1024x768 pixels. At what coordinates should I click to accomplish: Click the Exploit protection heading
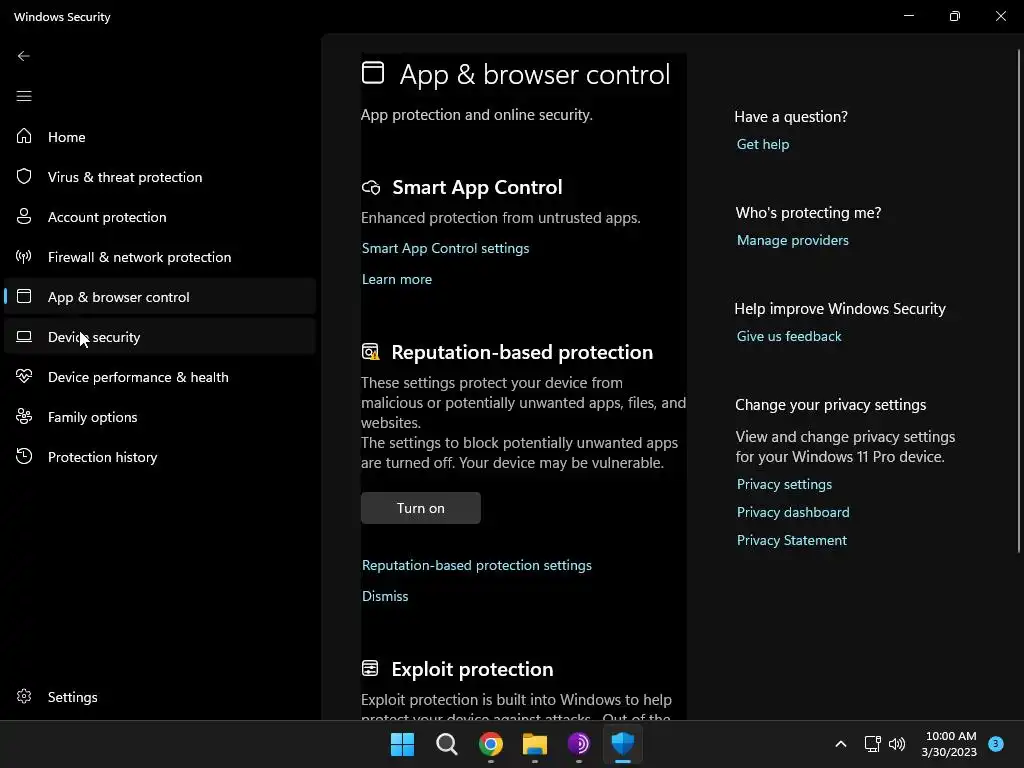[472, 669]
